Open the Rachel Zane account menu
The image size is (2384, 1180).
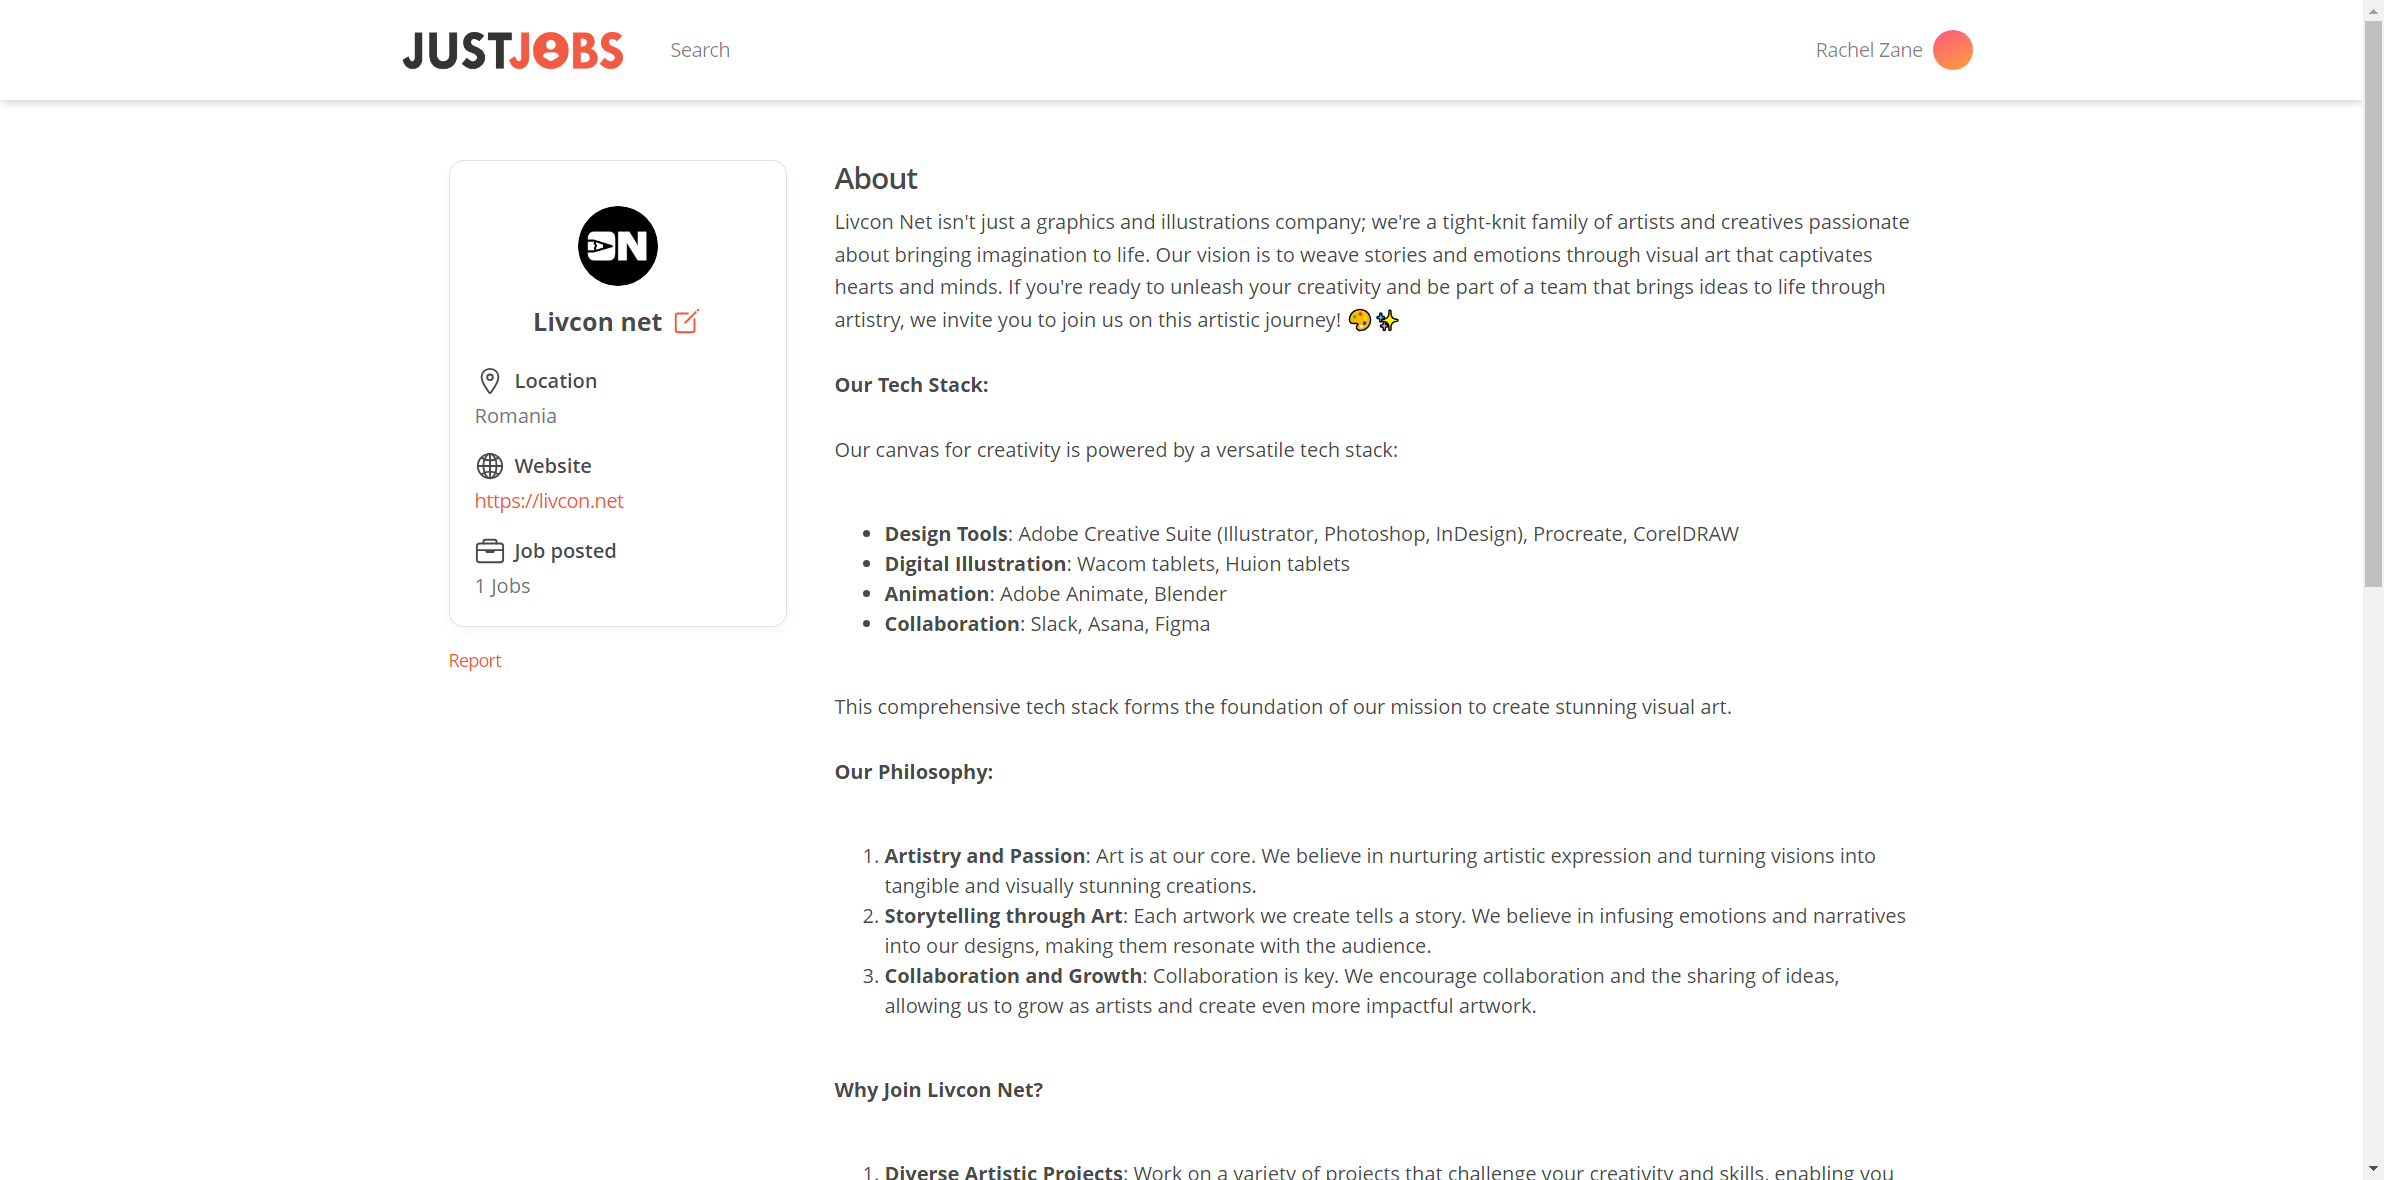pyautogui.click(x=1868, y=50)
